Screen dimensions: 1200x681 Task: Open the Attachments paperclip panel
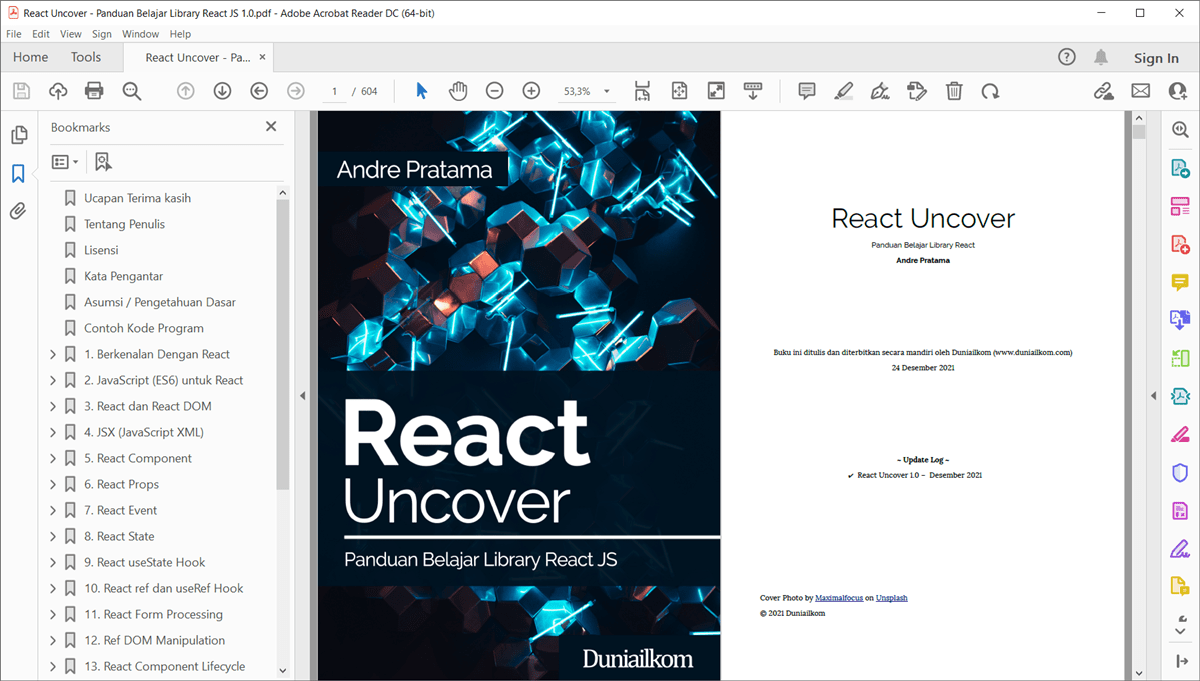pos(18,211)
